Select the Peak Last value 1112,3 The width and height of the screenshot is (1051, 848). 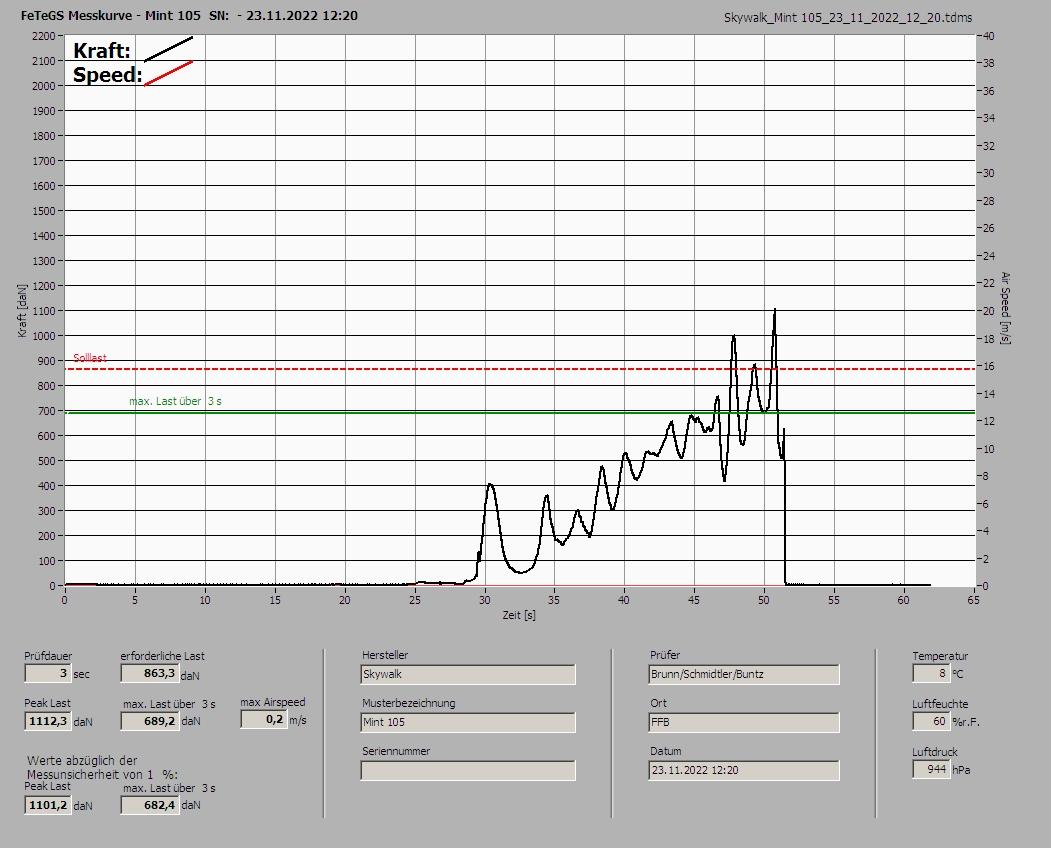pyautogui.click(x=48, y=721)
